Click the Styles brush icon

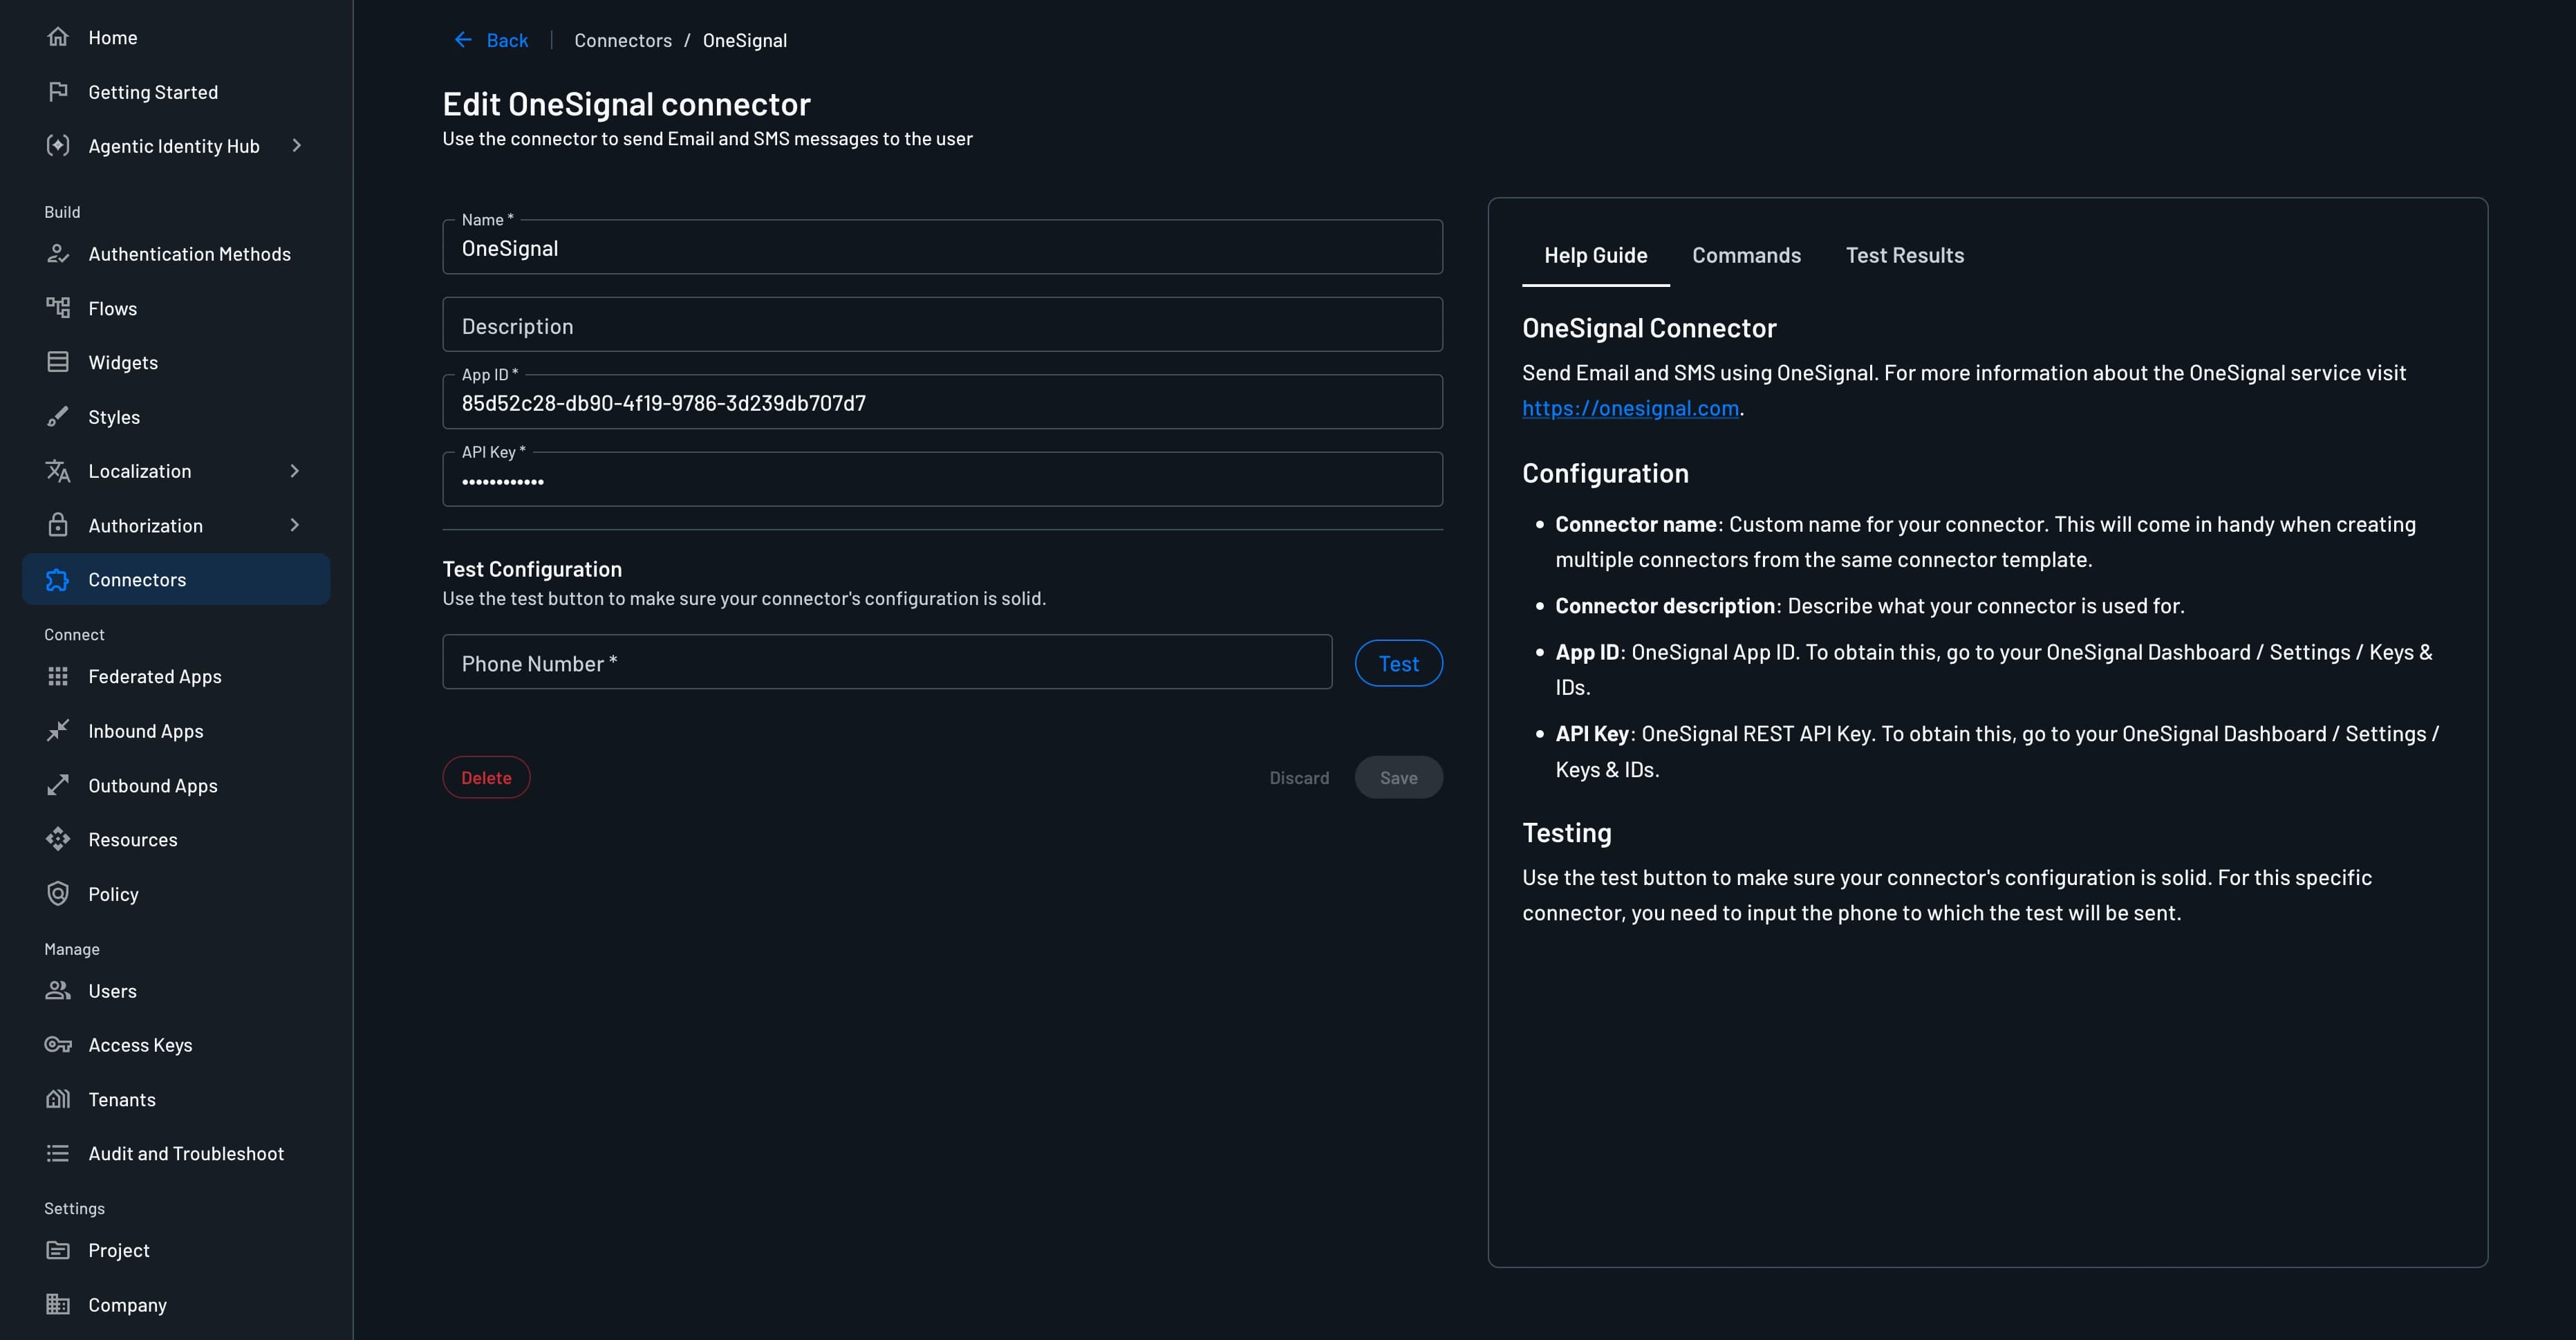(x=58, y=417)
